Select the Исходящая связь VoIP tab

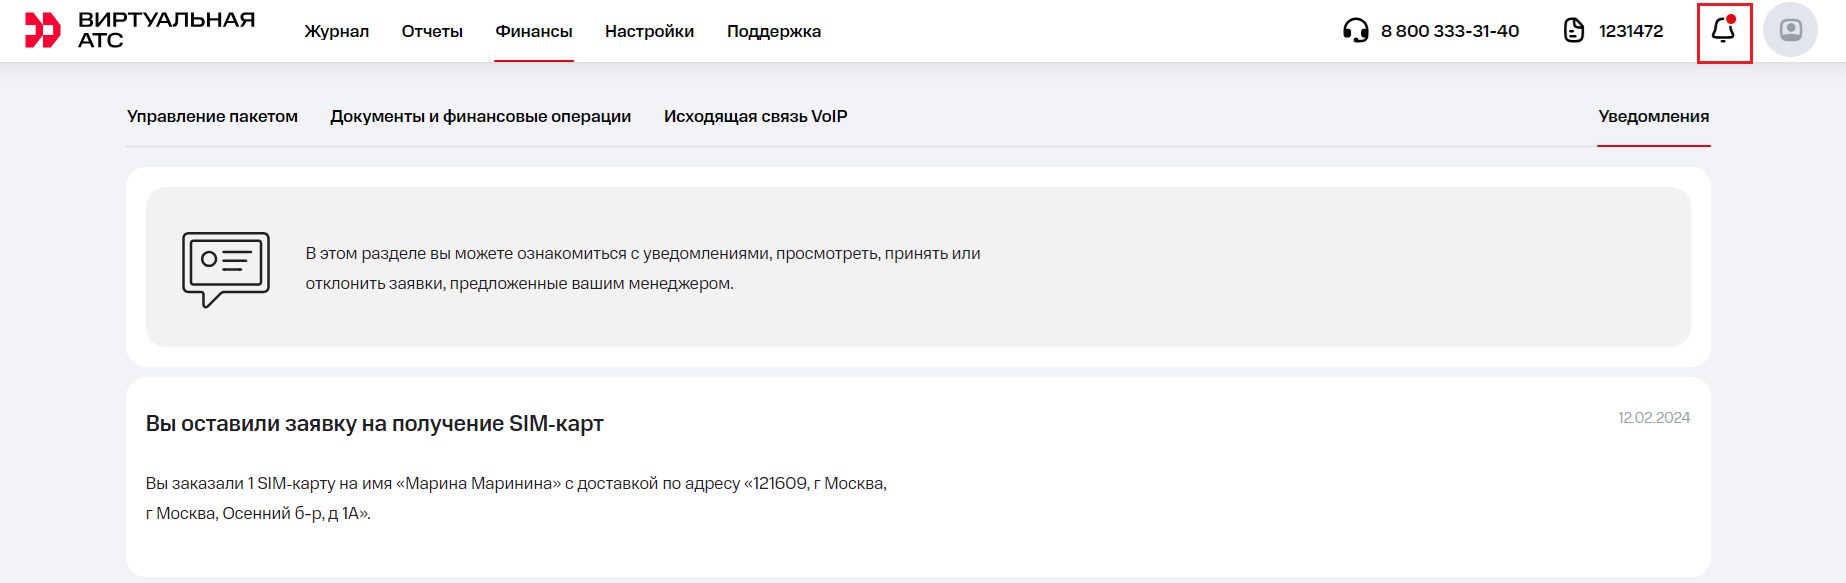coord(755,116)
